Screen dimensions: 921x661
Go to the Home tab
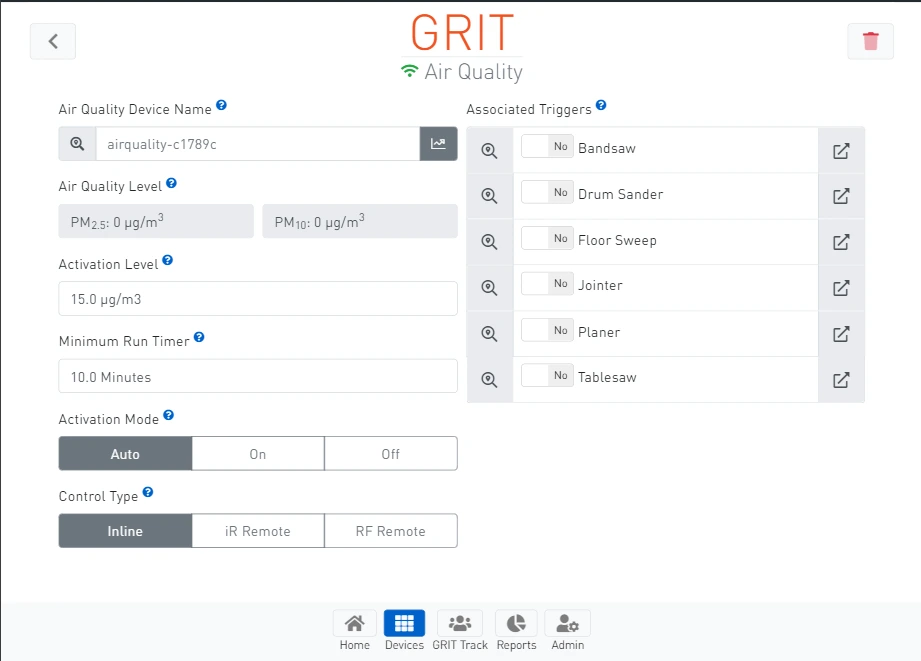(354, 631)
